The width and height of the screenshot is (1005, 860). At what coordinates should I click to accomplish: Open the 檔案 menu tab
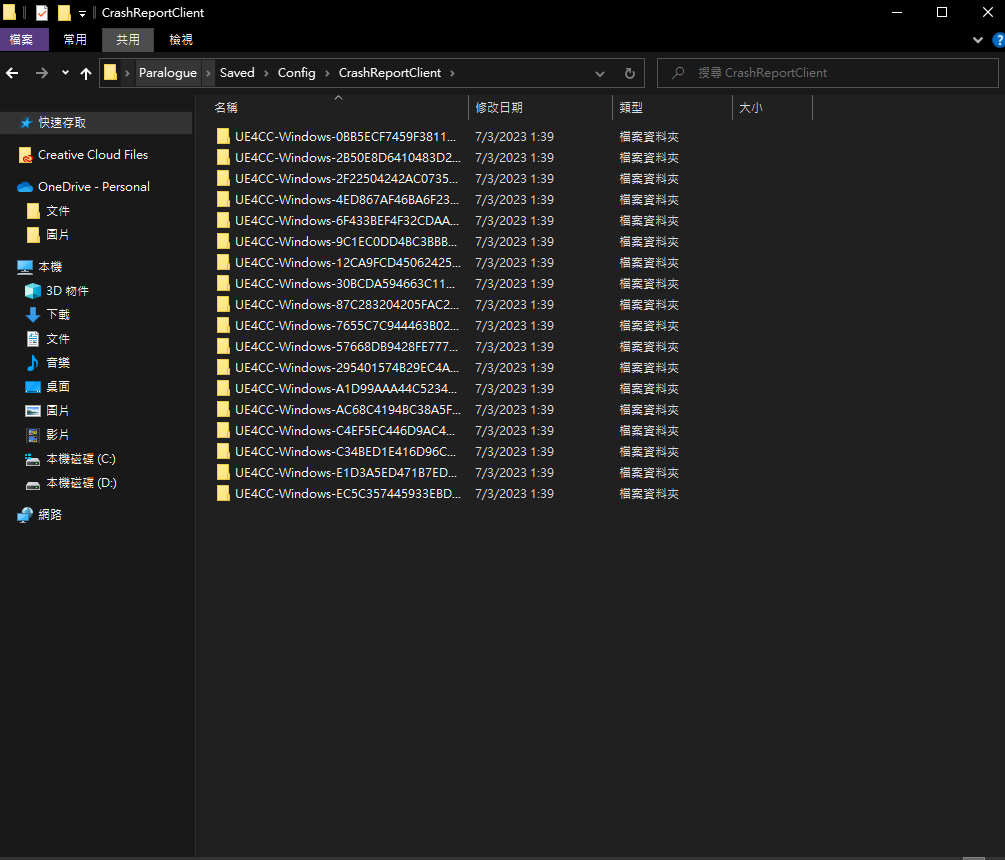coord(22,40)
